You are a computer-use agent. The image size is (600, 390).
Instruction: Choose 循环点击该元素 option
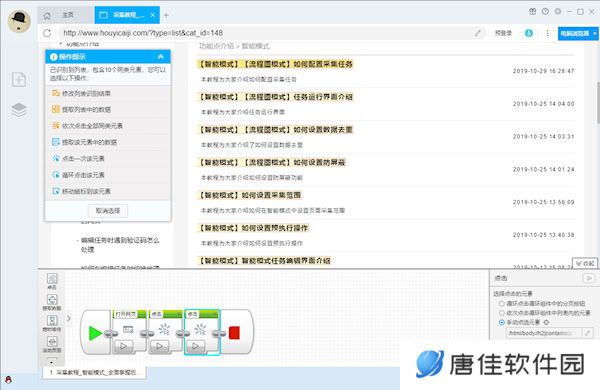(x=108, y=175)
